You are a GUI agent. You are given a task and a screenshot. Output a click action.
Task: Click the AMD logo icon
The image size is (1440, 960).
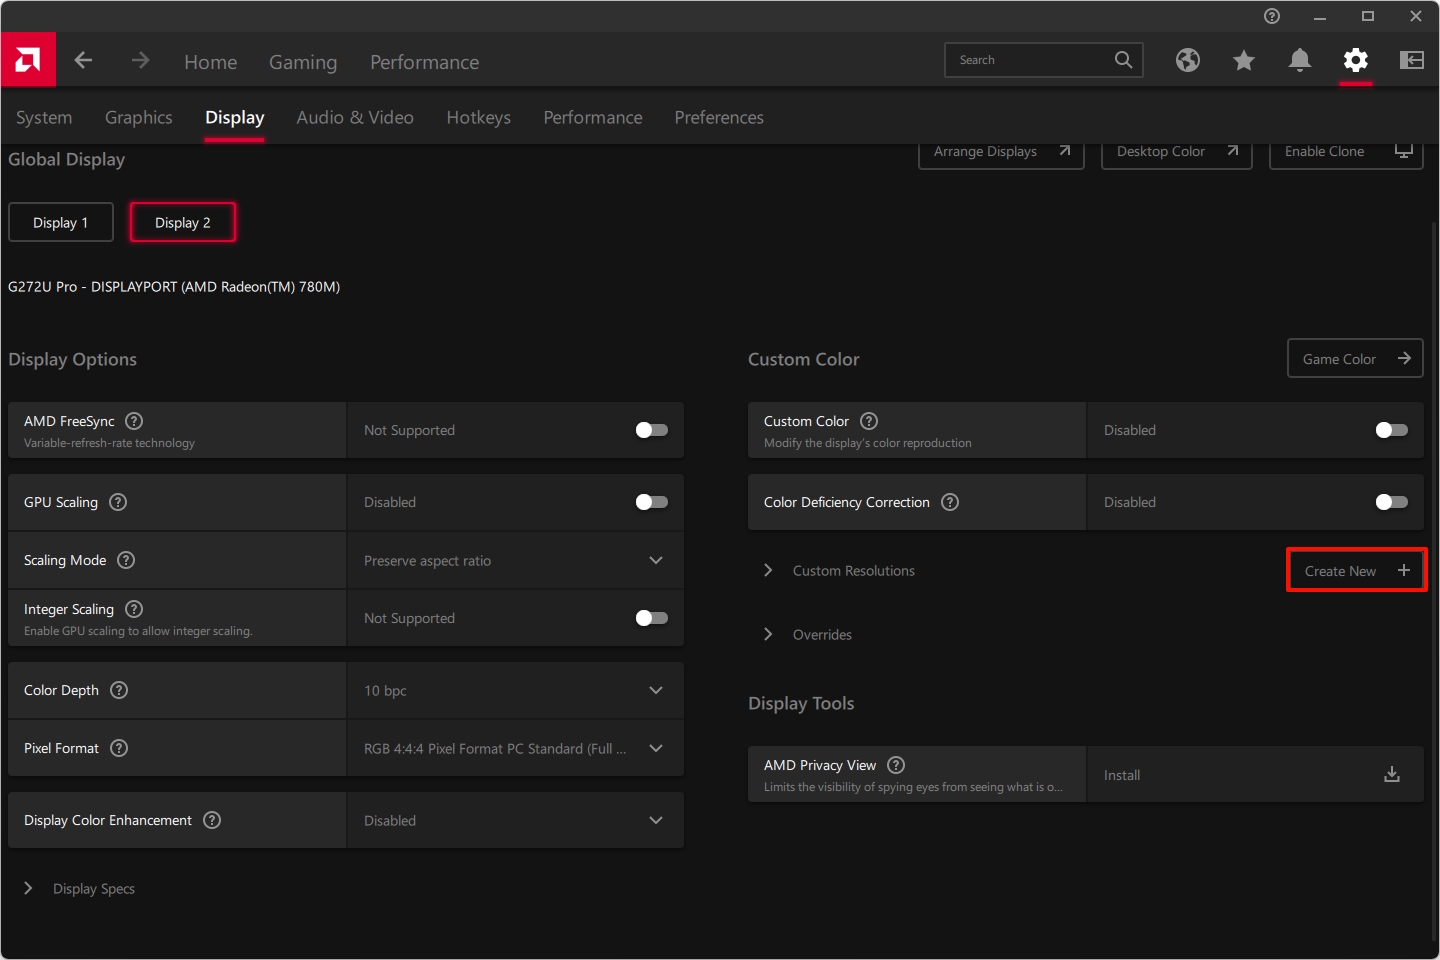[x=28, y=60]
